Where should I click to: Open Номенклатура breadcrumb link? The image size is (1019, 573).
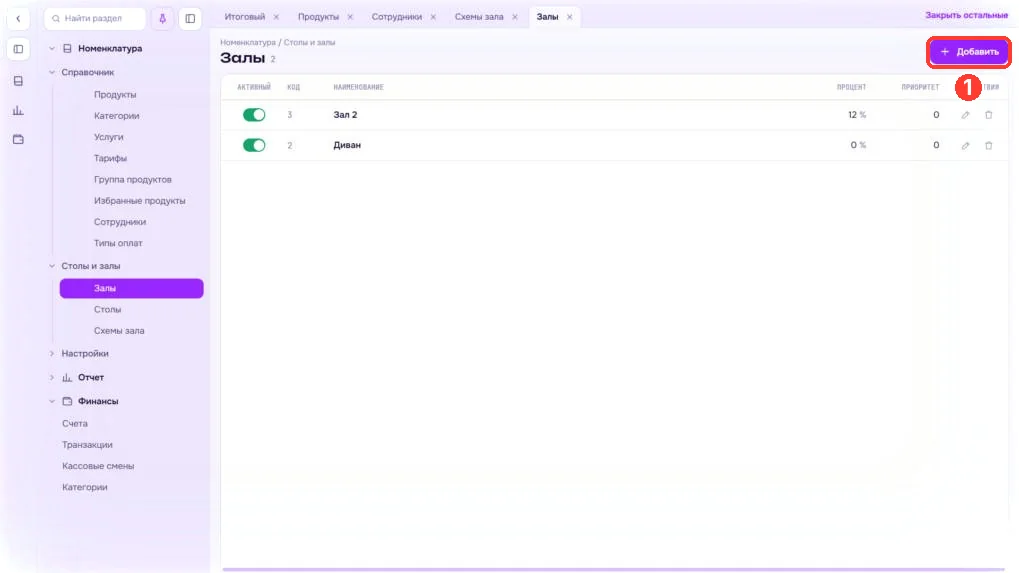248,42
